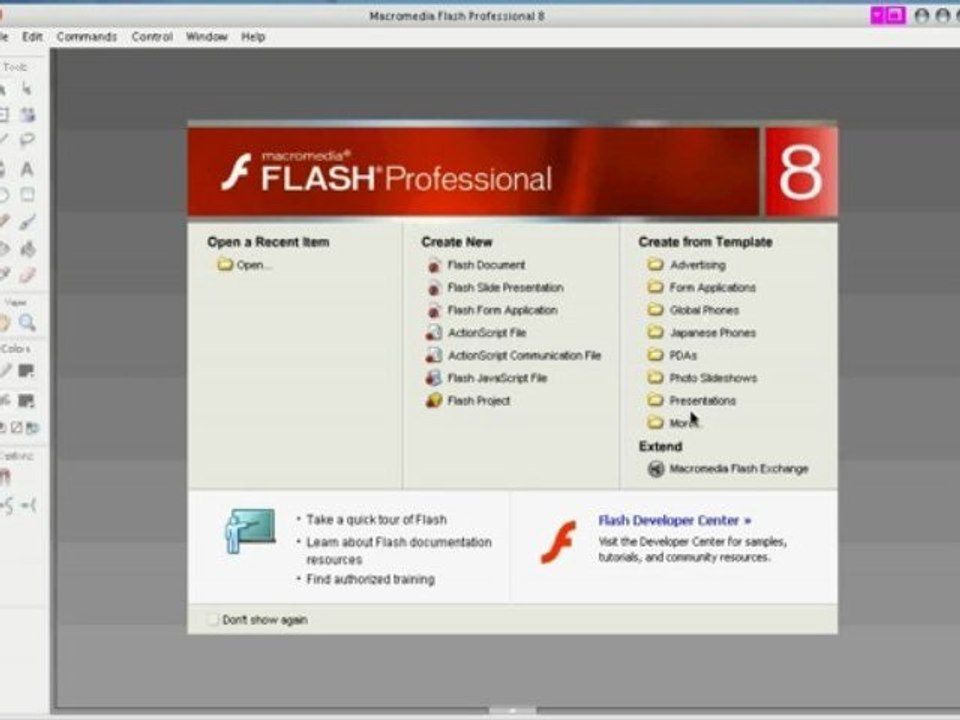Create a new Flash Form Application
This screenshot has height=720, width=960.
[502, 310]
